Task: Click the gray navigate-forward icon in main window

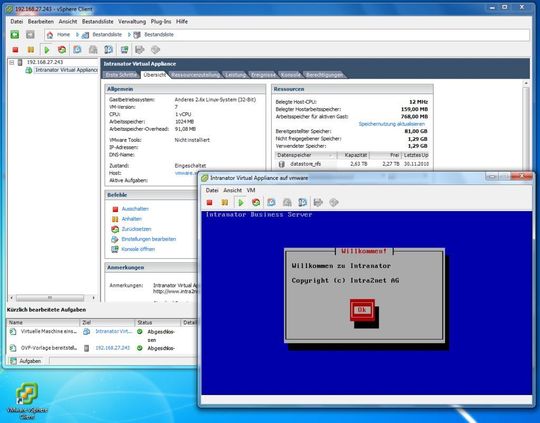Action: (30, 34)
